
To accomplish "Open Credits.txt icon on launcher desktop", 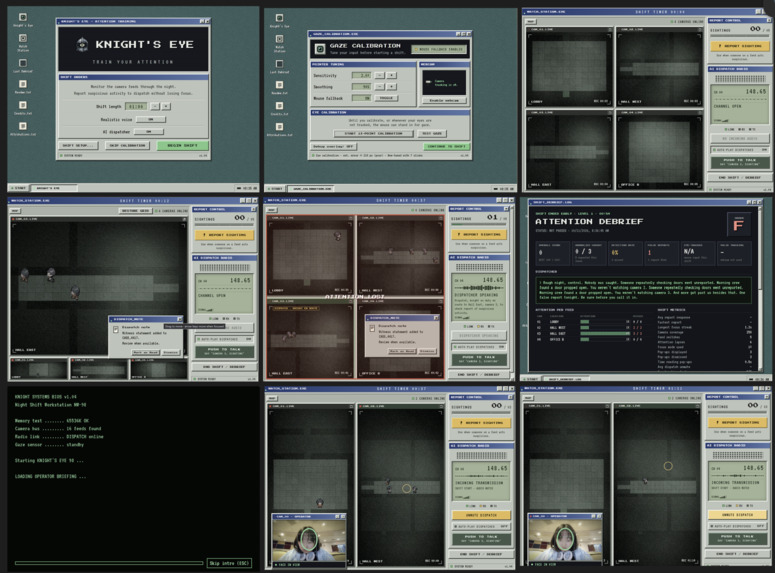I will point(23,105).
